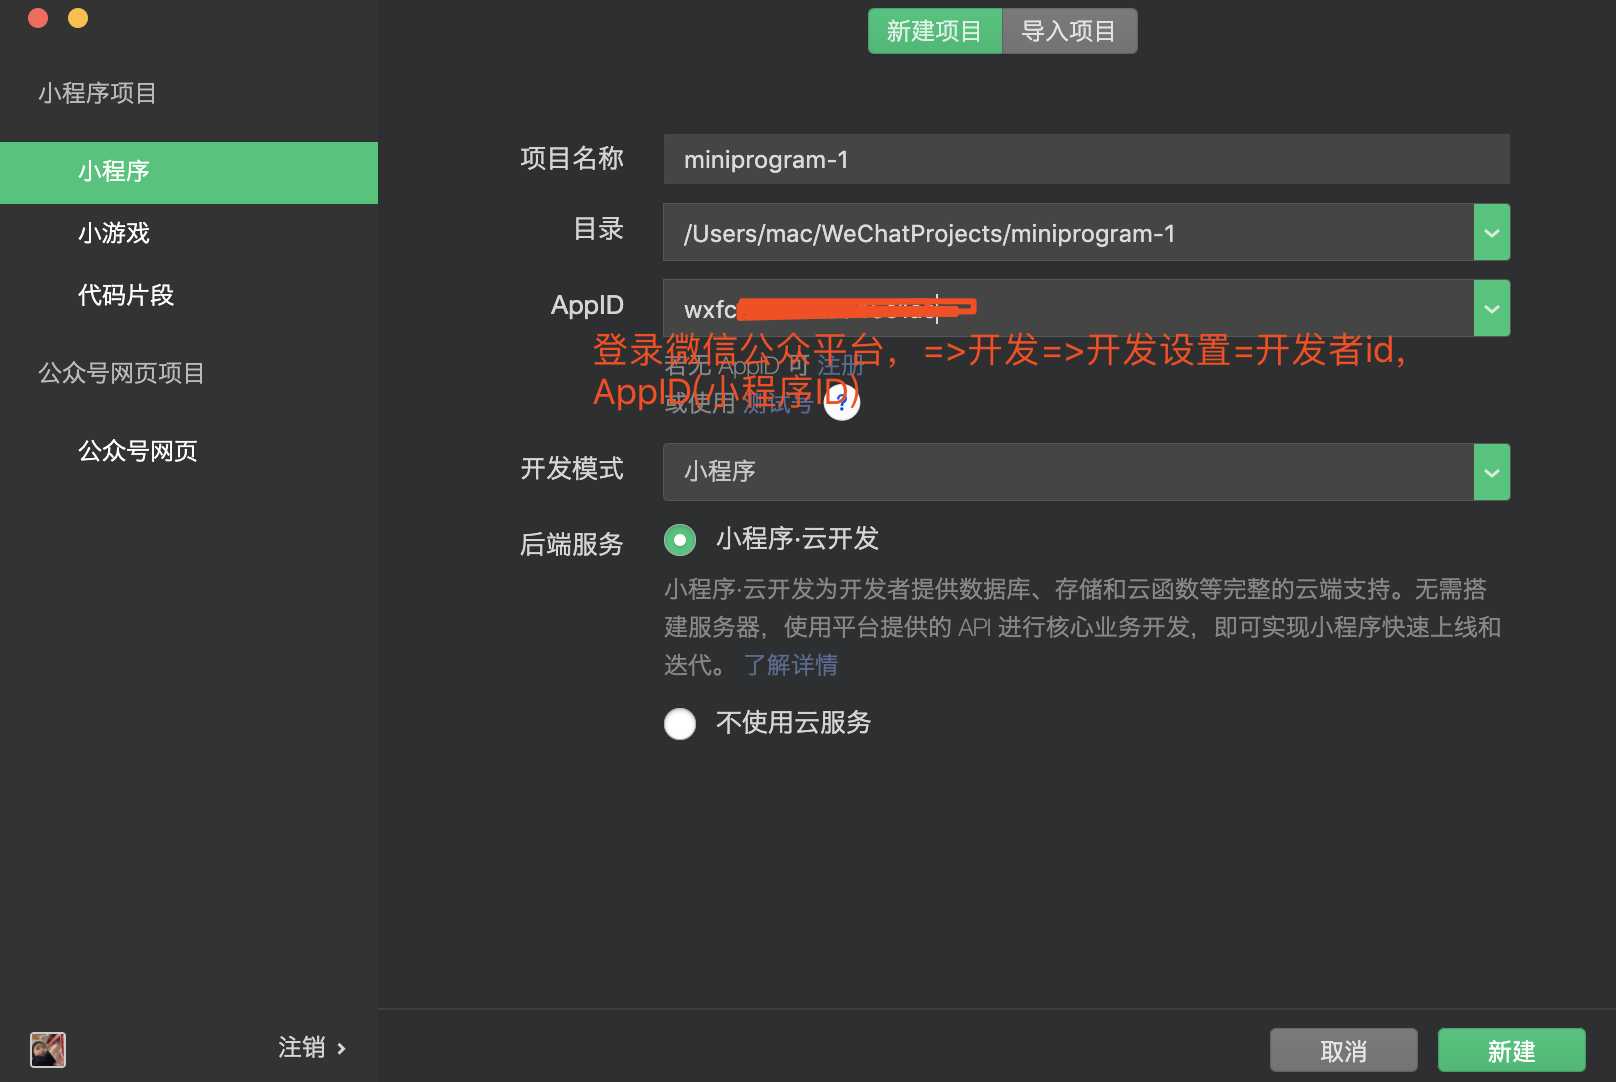This screenshot has height=1082, width=1616.
Task: Click the 新建 create button
Action: click(x=1511, y=1051)
